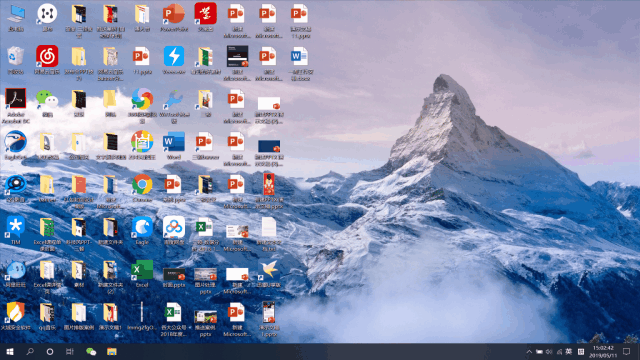
Task: Open the taskbar clock and calendar
Action: point(603,352)
